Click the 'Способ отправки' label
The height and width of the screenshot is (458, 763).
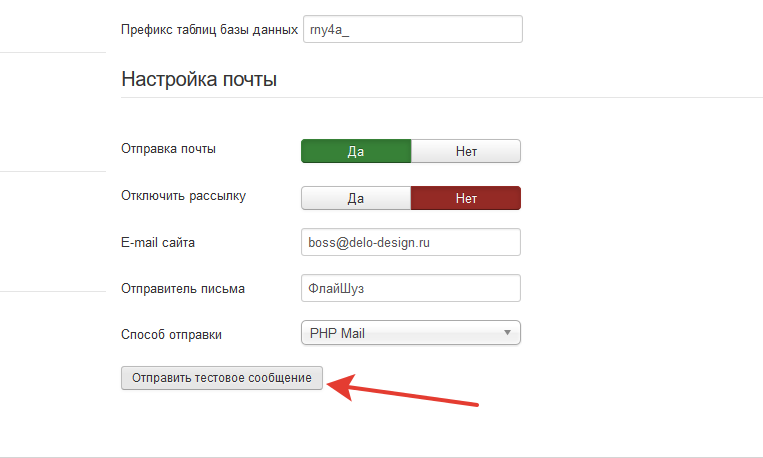pyautogui.click(x=171, y=335)
